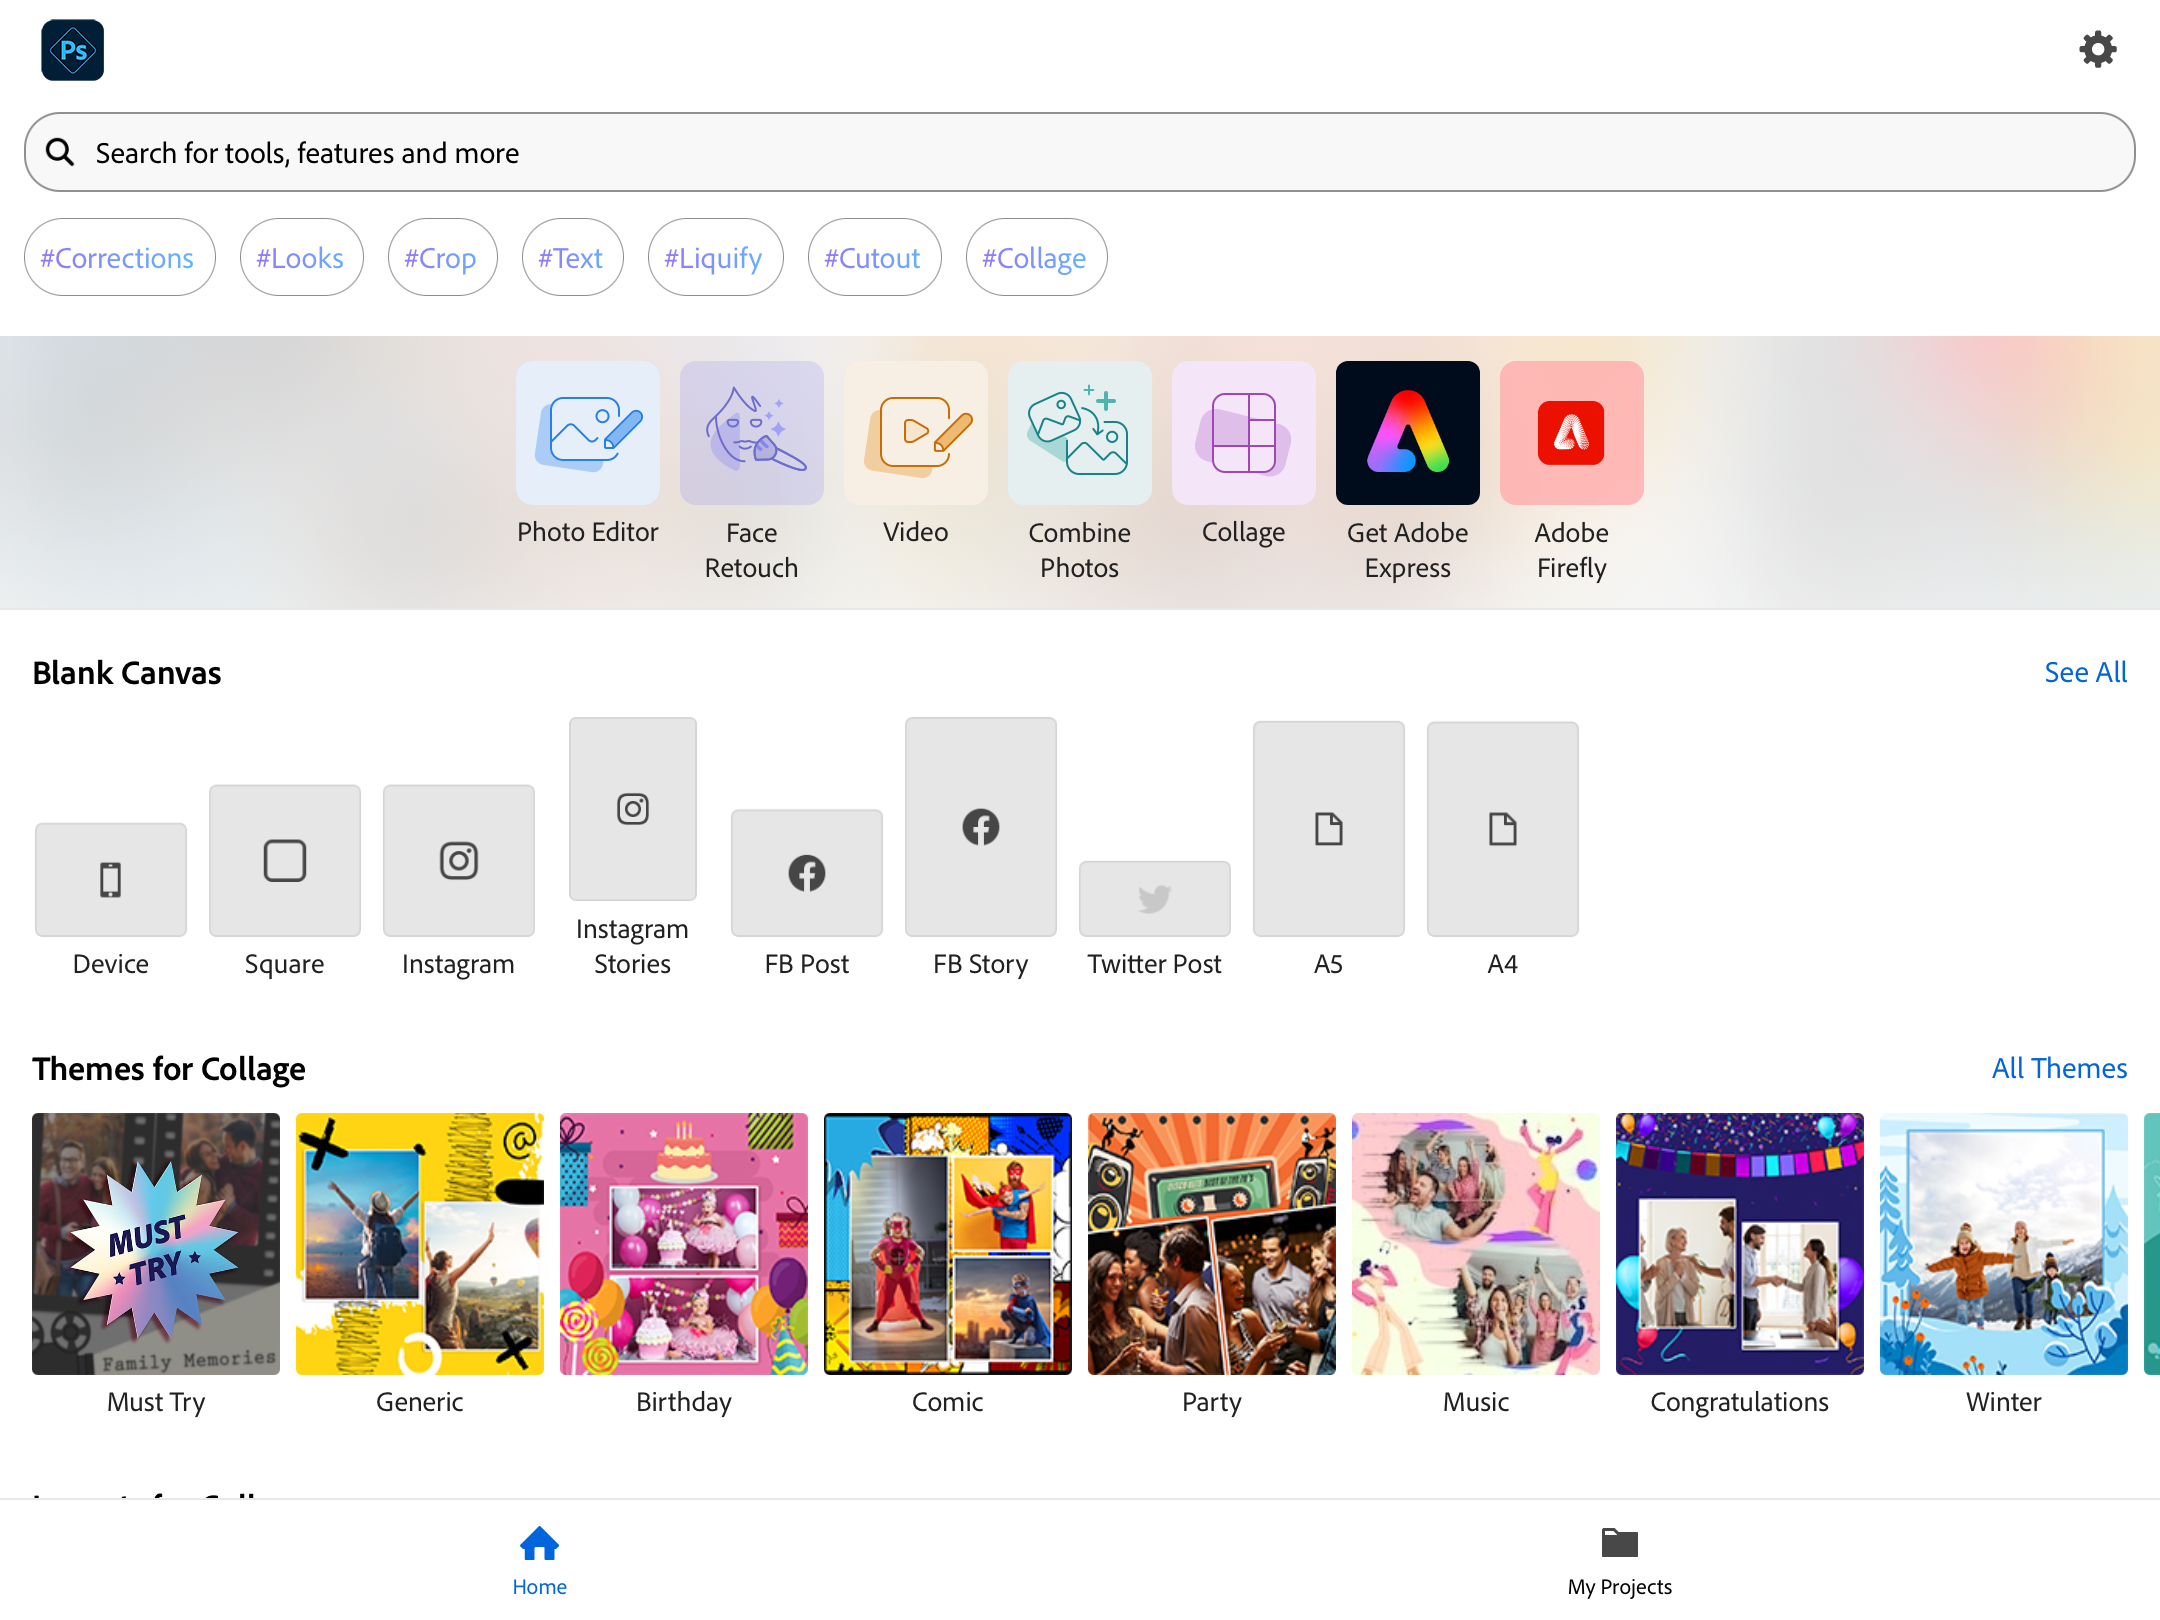
Task: Open settings with the gear icon
Action: [x=2097, y=49]
